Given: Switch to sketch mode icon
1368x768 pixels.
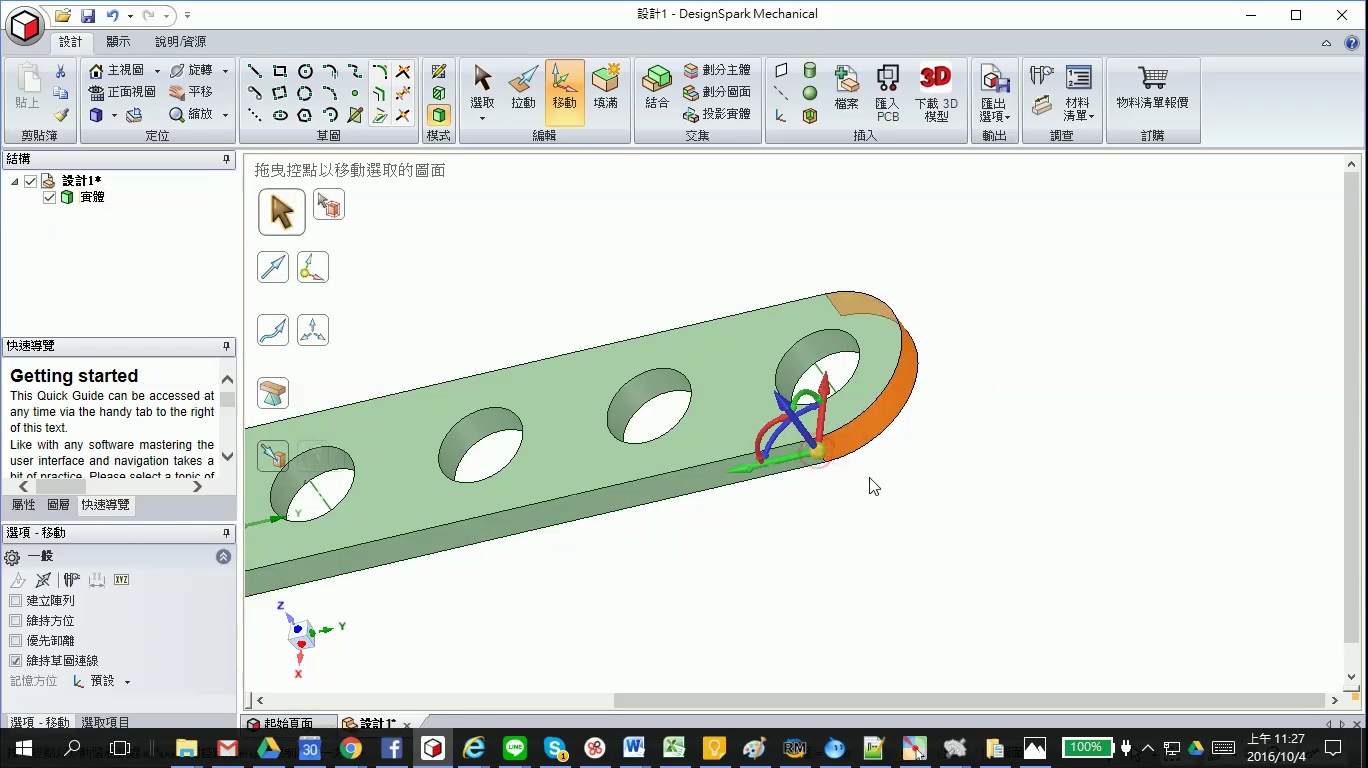Looking at the screenshot, I should pyautogui.click(x=438, y=71).
